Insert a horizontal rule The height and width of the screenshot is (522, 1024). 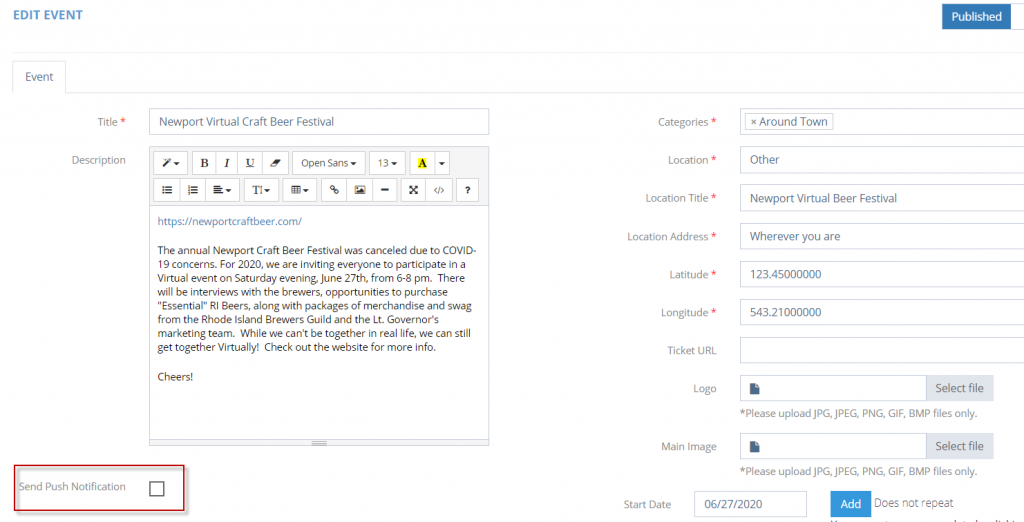pos(385,189)
